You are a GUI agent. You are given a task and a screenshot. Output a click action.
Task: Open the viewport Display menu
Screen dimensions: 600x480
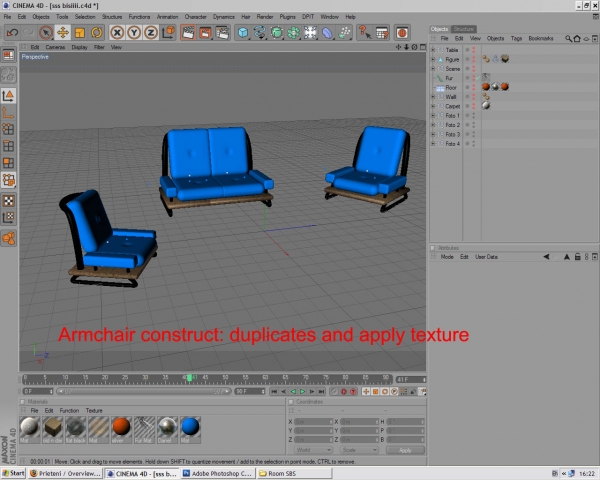tap(80, 47)
